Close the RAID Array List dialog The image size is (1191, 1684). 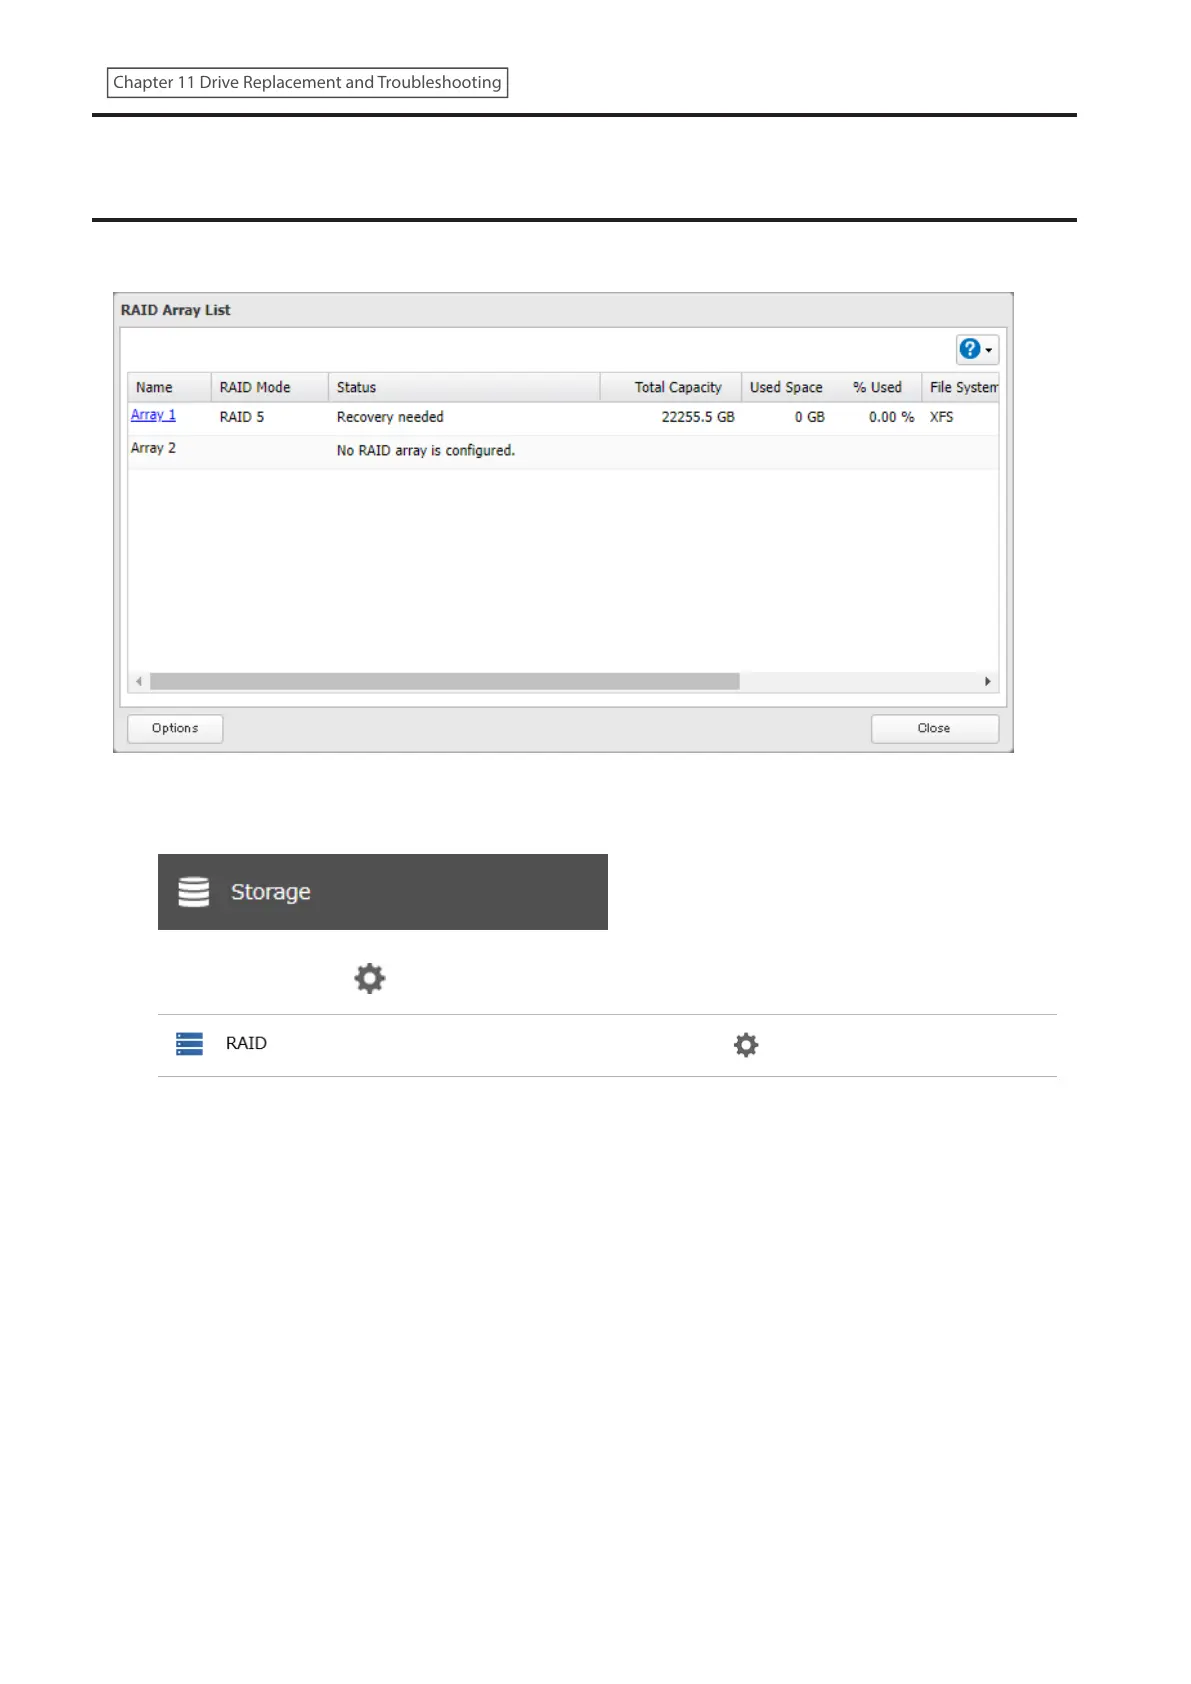tap(934, 728)
